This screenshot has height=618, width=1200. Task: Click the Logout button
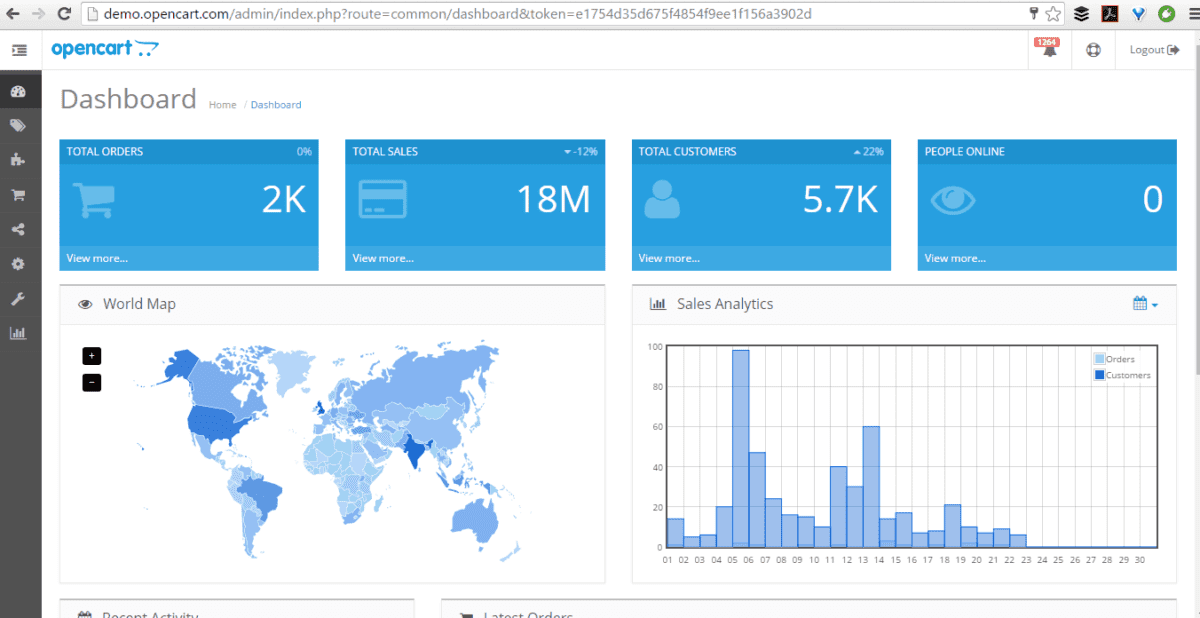click(x=1154, y=50)
